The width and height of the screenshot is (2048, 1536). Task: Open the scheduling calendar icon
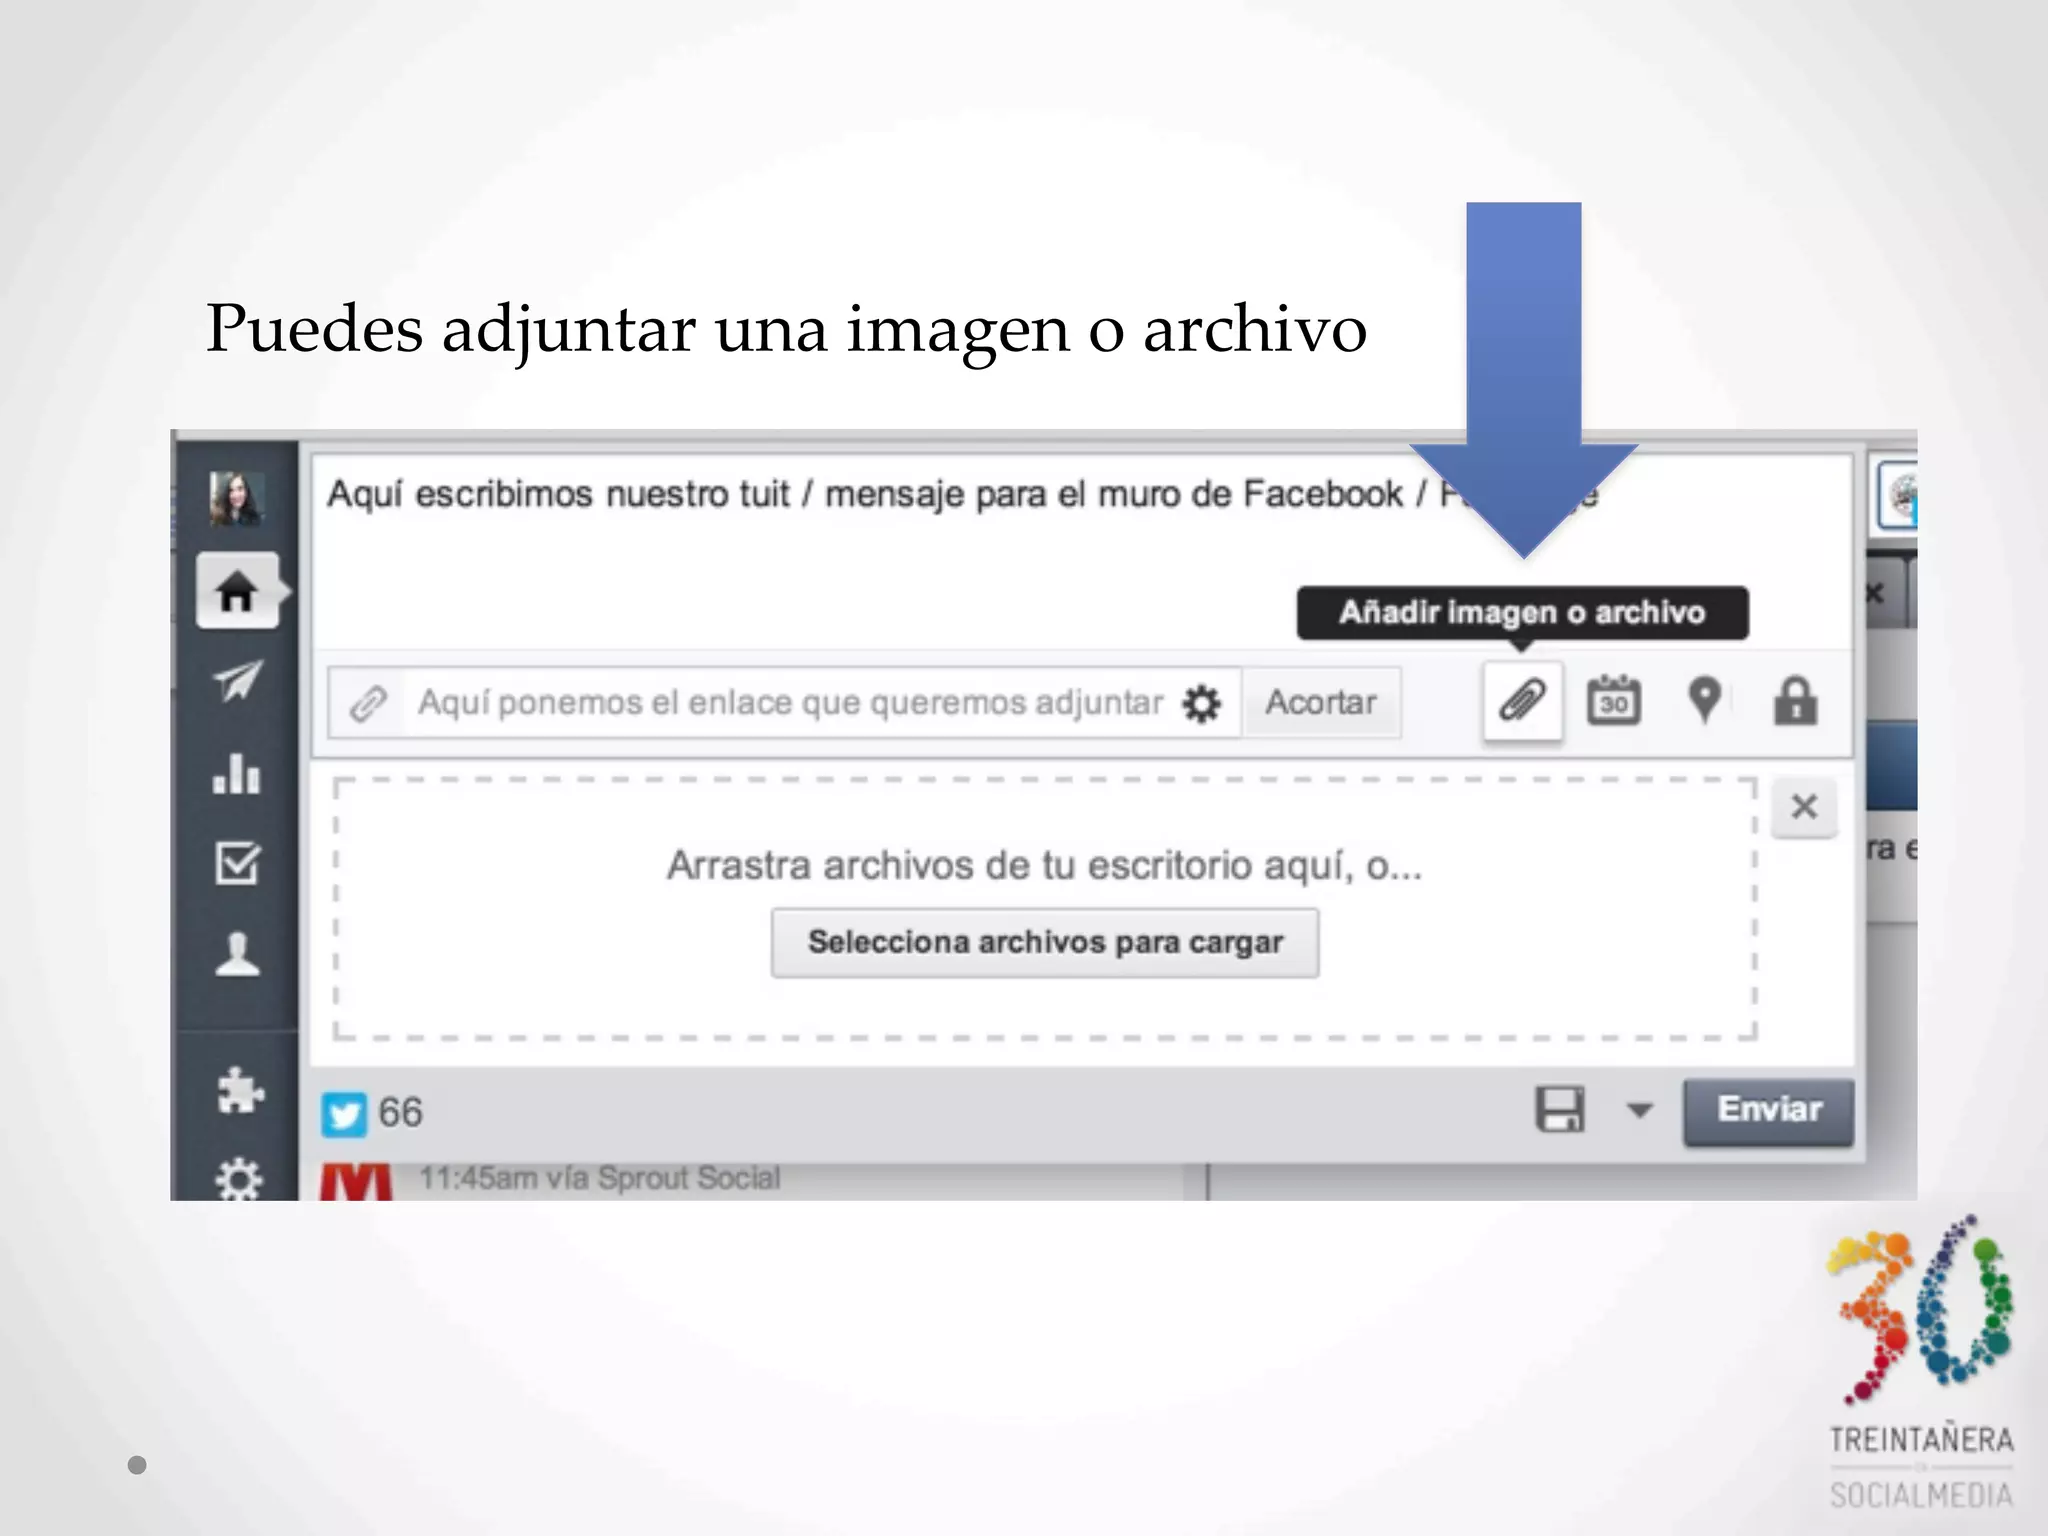1613,701
